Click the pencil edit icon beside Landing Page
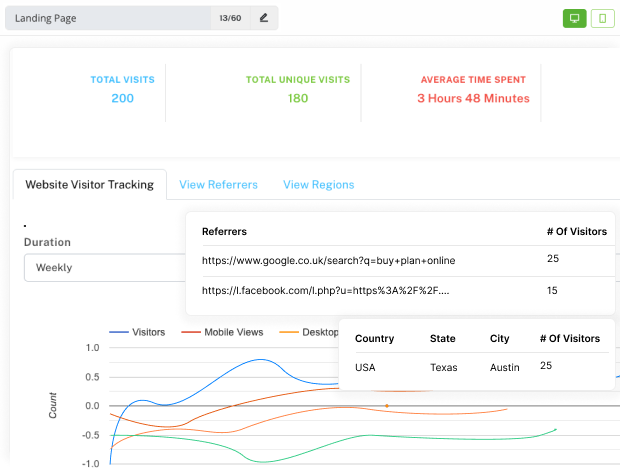 tap(264, 18)
